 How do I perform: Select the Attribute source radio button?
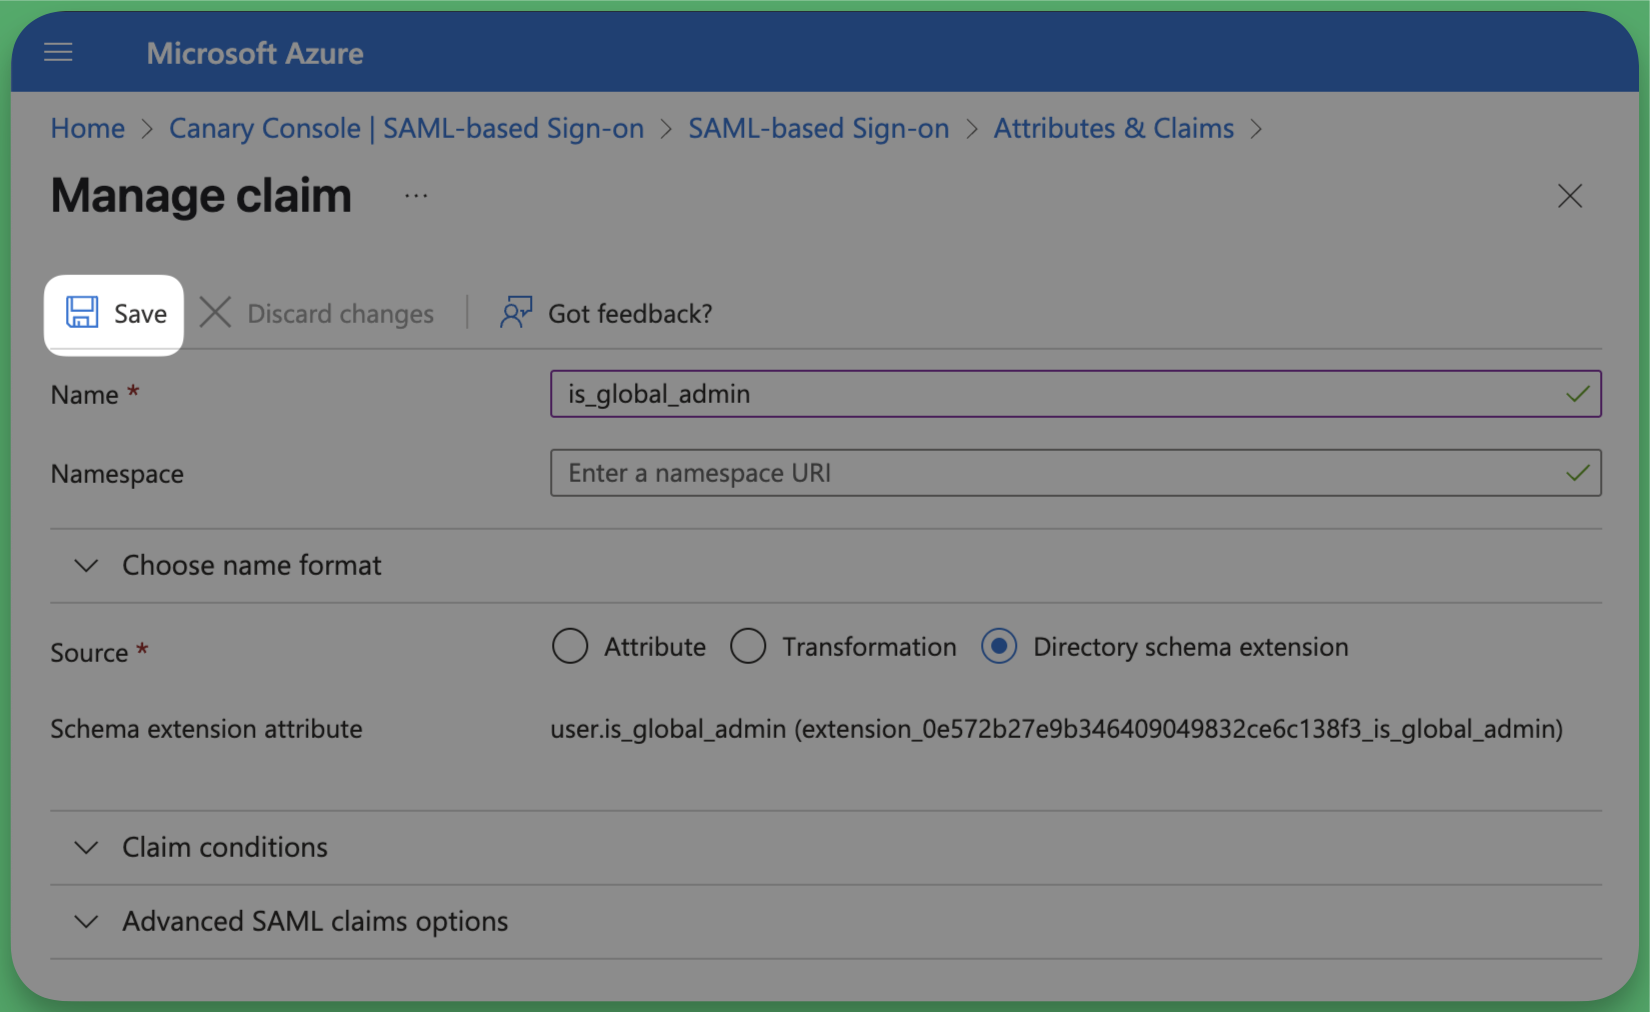pyautogui.click(x=570, y=646)
